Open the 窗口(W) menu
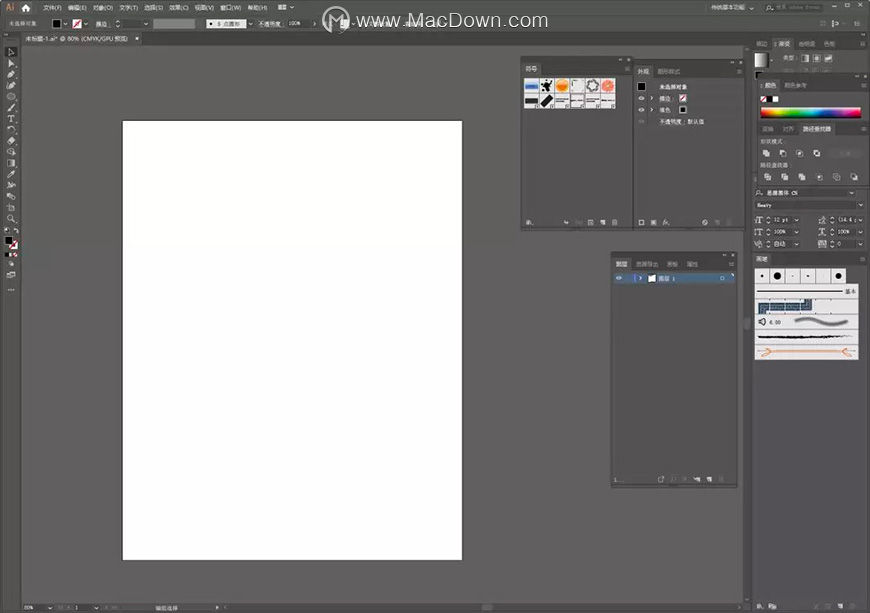Viewport: 870px width, 613px height. [230, 8]
